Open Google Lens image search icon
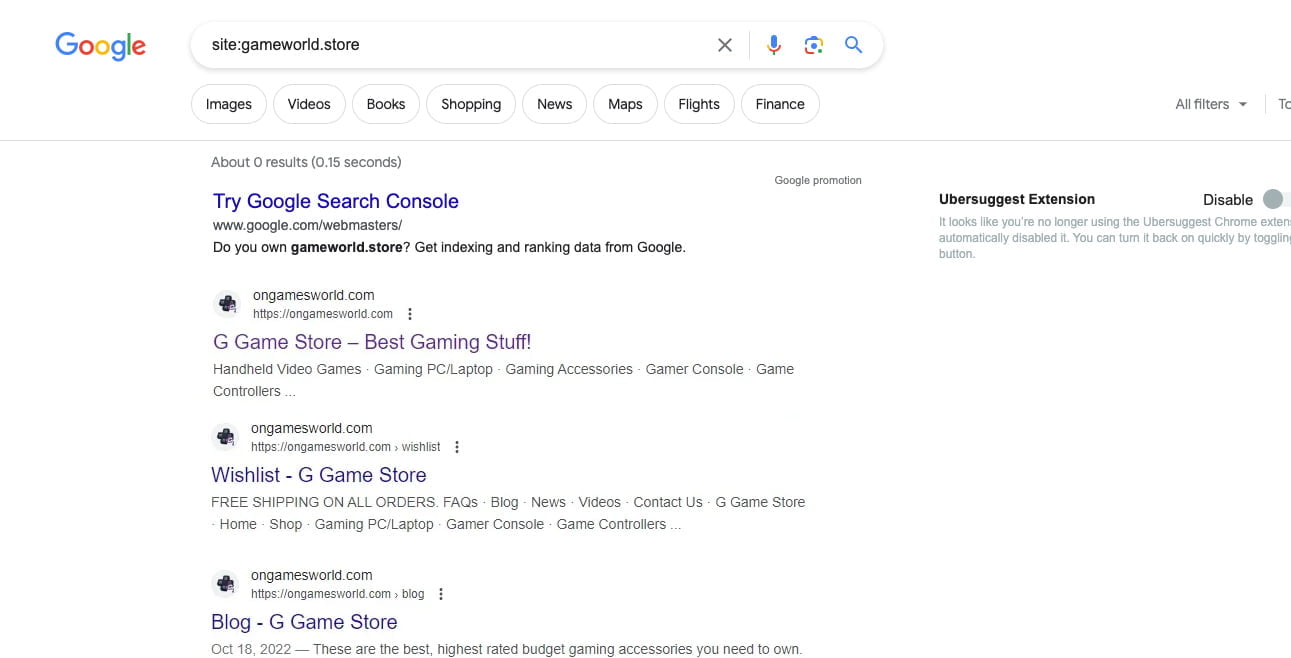Screen dimensions: 1291x658 coord(814,45)
